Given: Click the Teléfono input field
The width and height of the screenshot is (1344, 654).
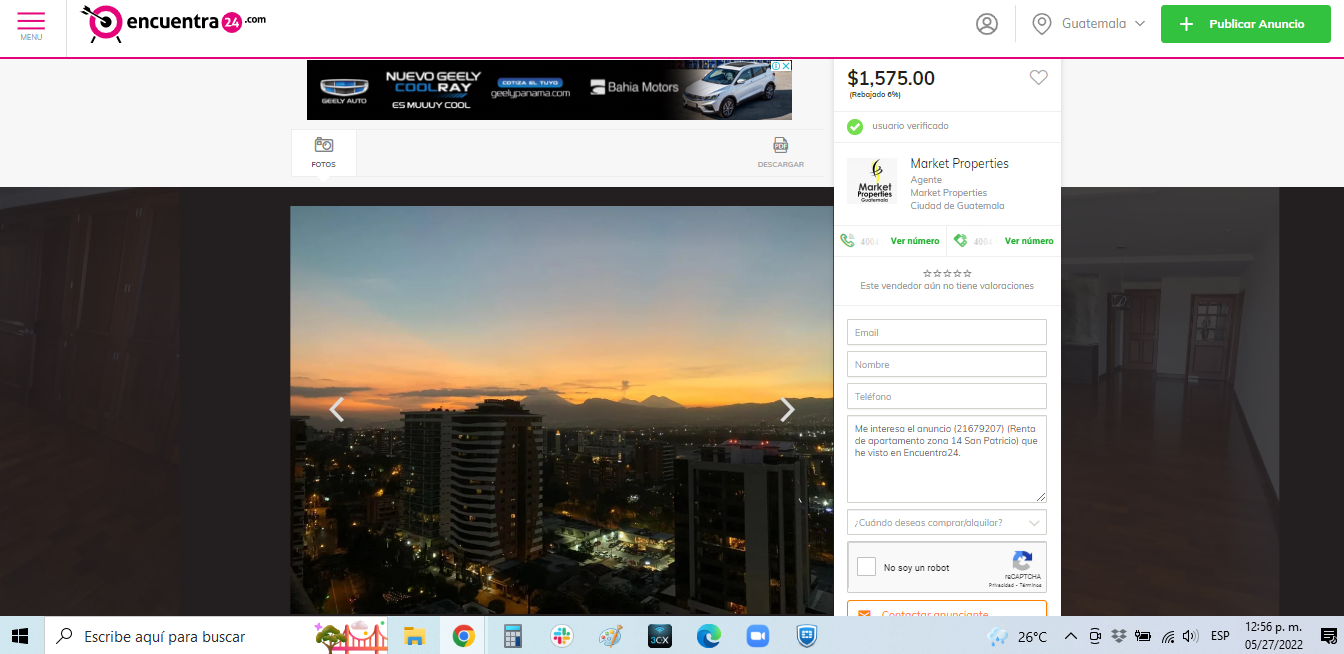Looking at the screenshot, I should pos(947,396).
